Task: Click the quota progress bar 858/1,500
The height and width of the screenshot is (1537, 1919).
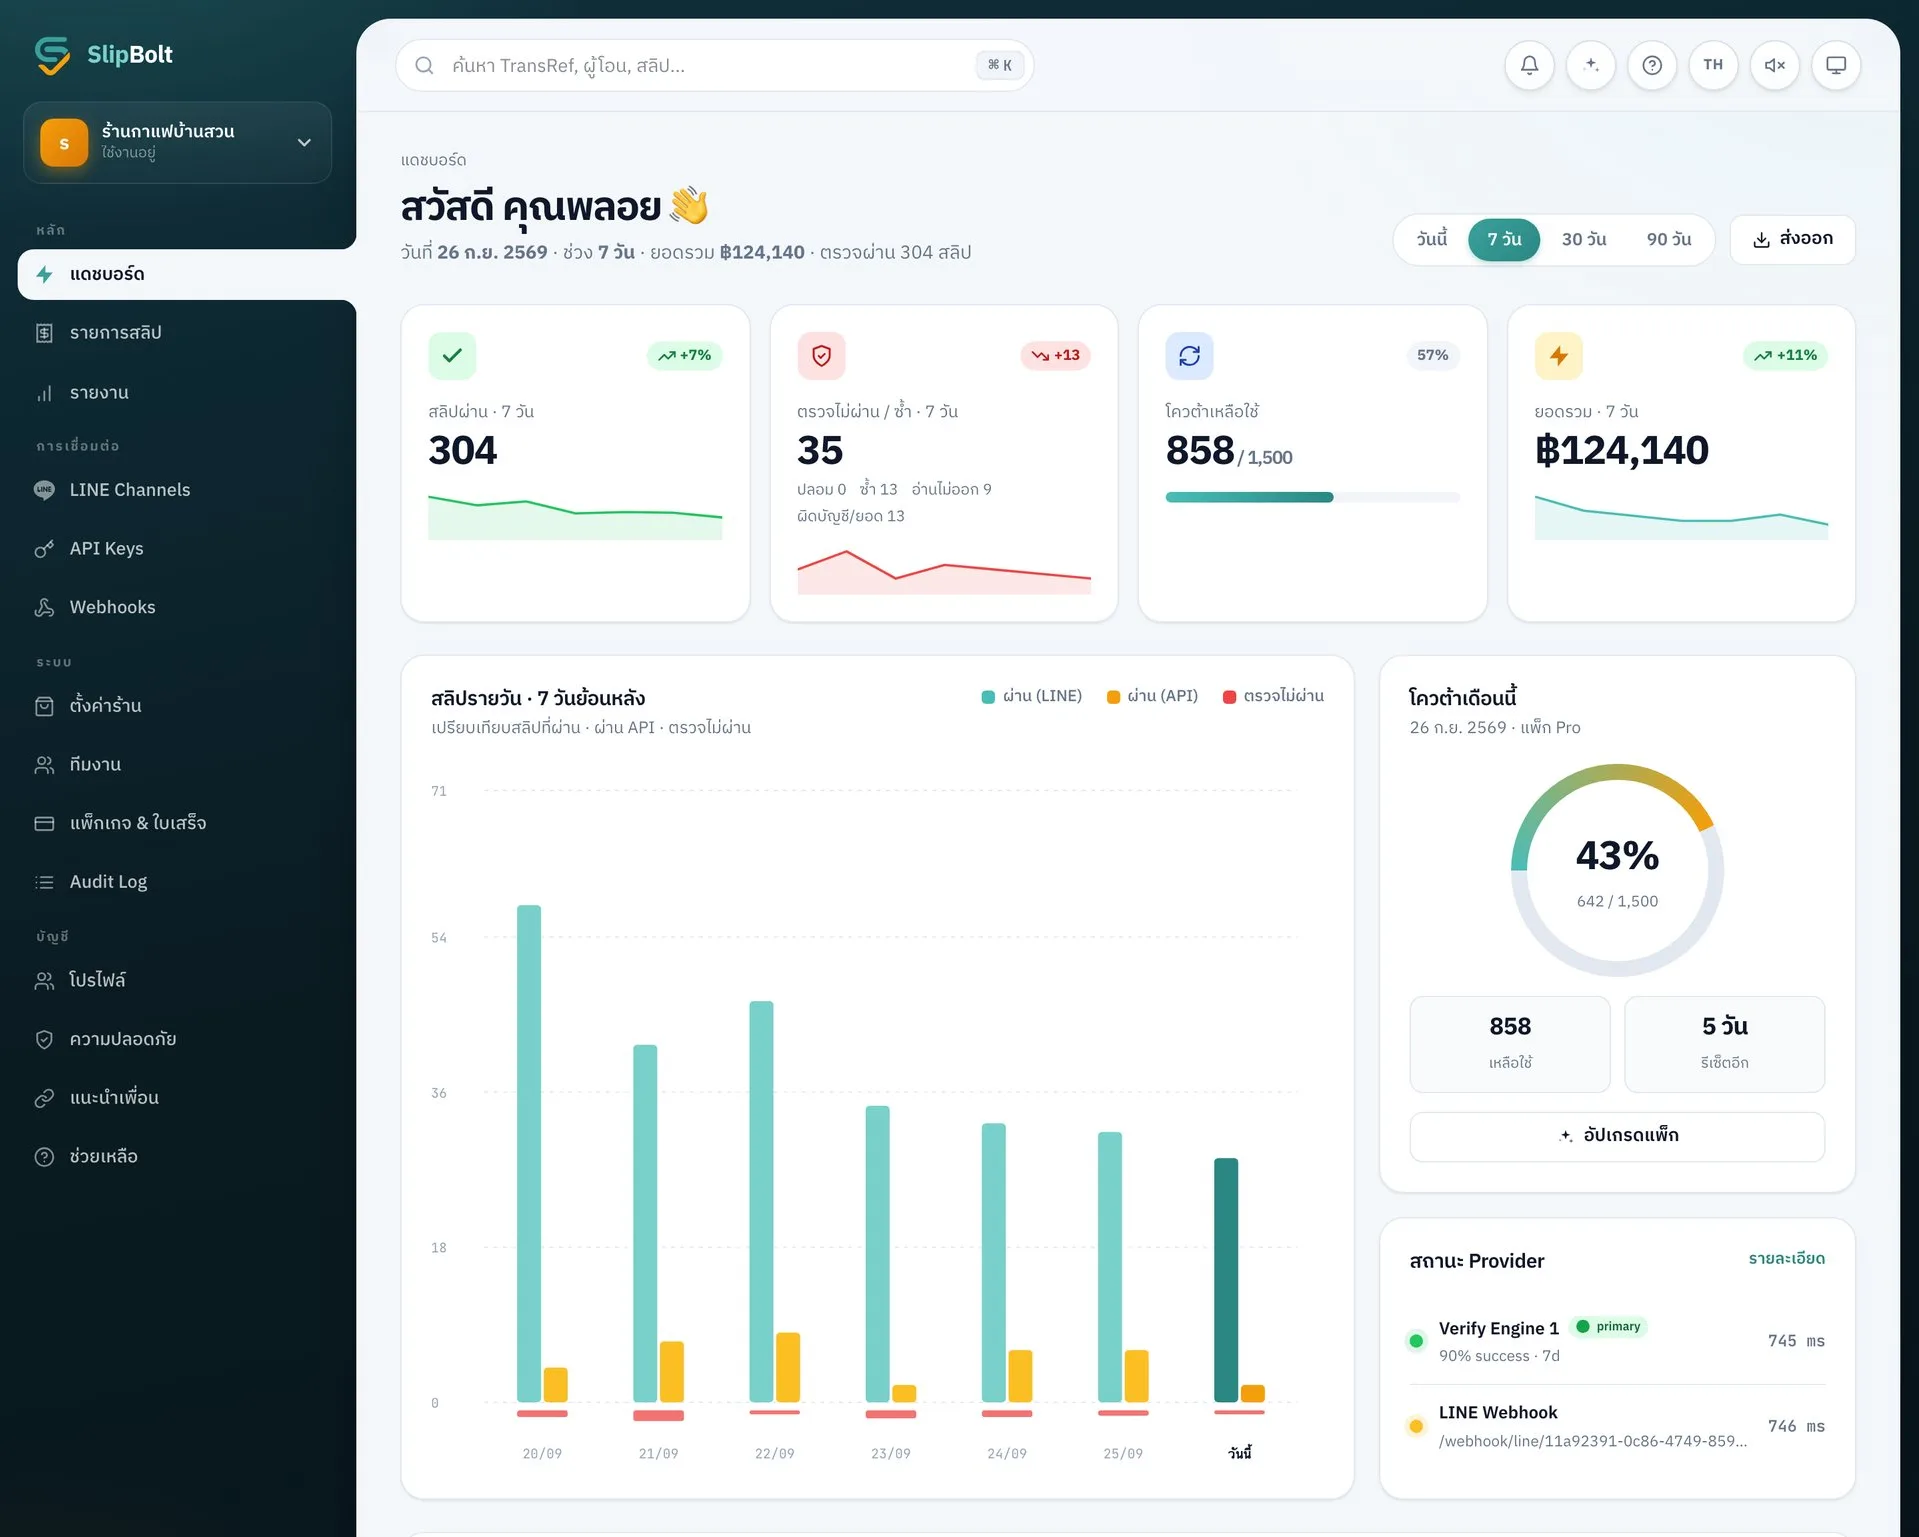Action: click(x=1312, y=497)
